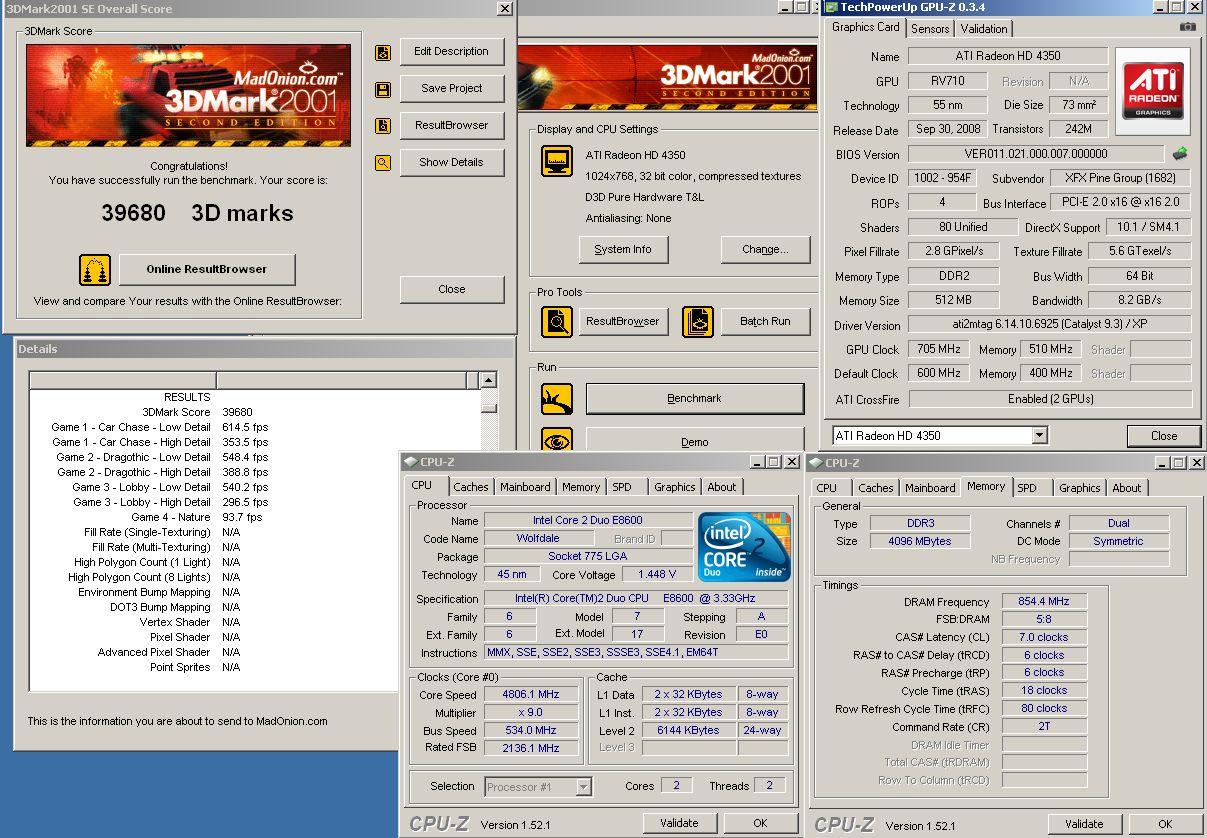The width and height of the screenshot is (1207, 838).
Task: Click the ResultBrowser document icon
Action: (383, 126)
